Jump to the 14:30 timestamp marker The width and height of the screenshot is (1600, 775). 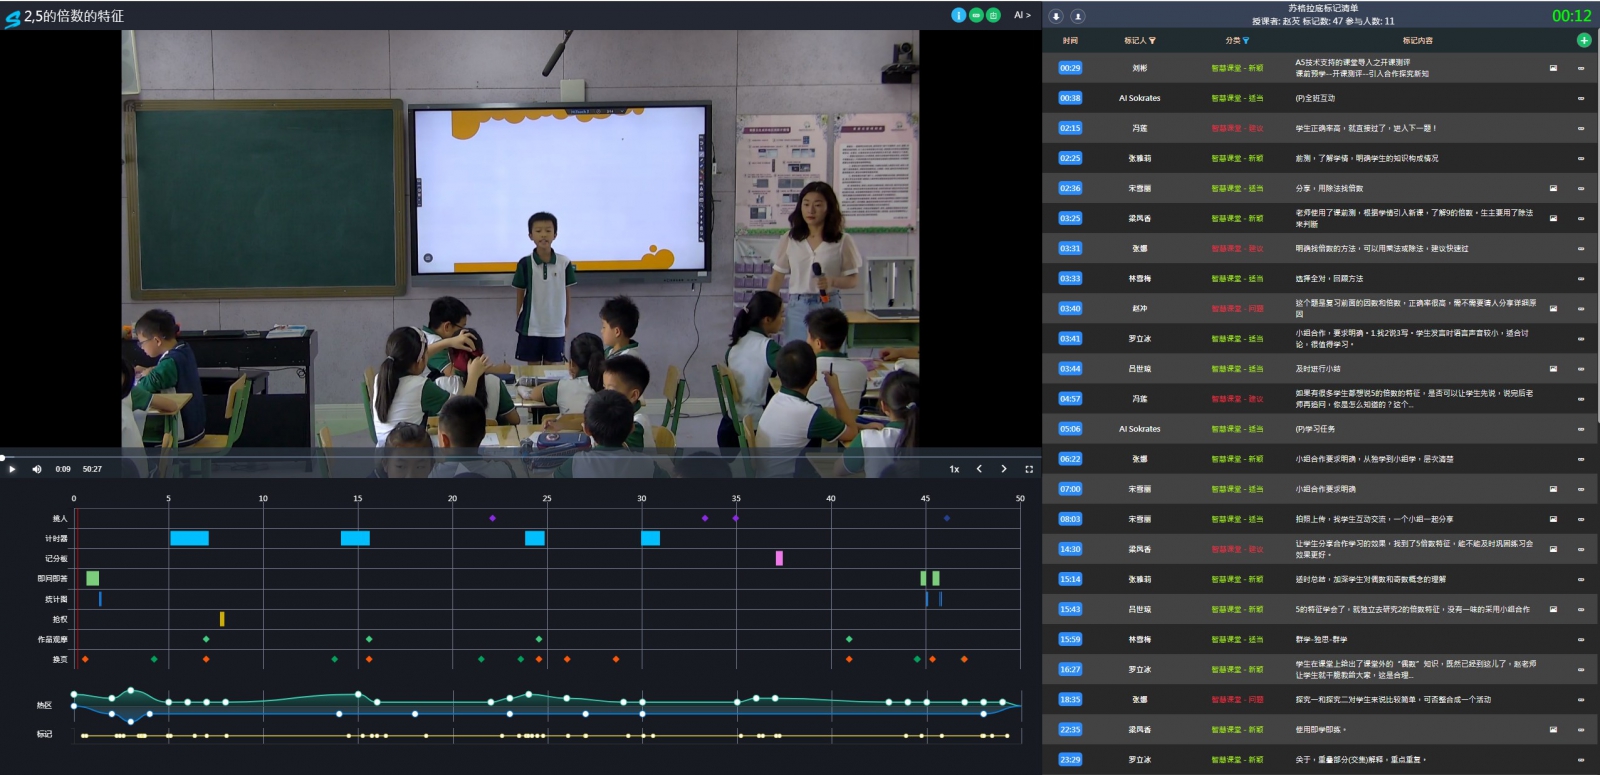tap(1070, 549)
